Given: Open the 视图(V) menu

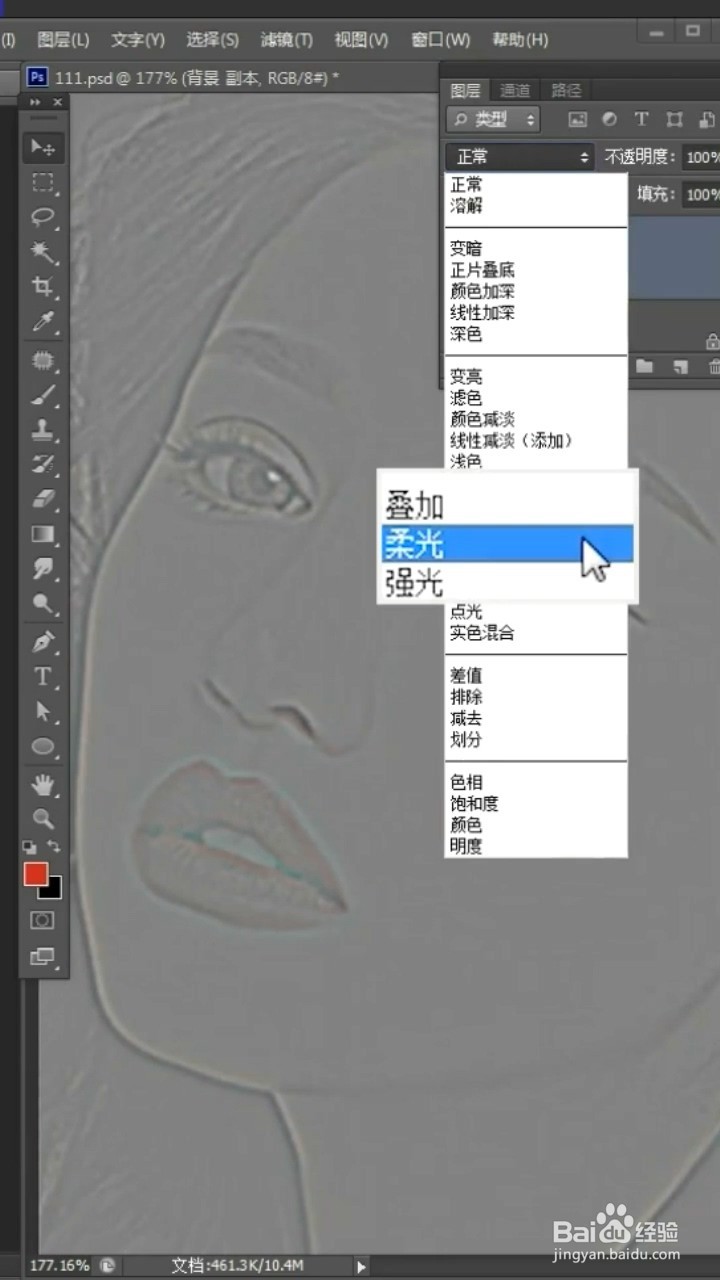Looking at the screenshot, I should pos(361,40).
